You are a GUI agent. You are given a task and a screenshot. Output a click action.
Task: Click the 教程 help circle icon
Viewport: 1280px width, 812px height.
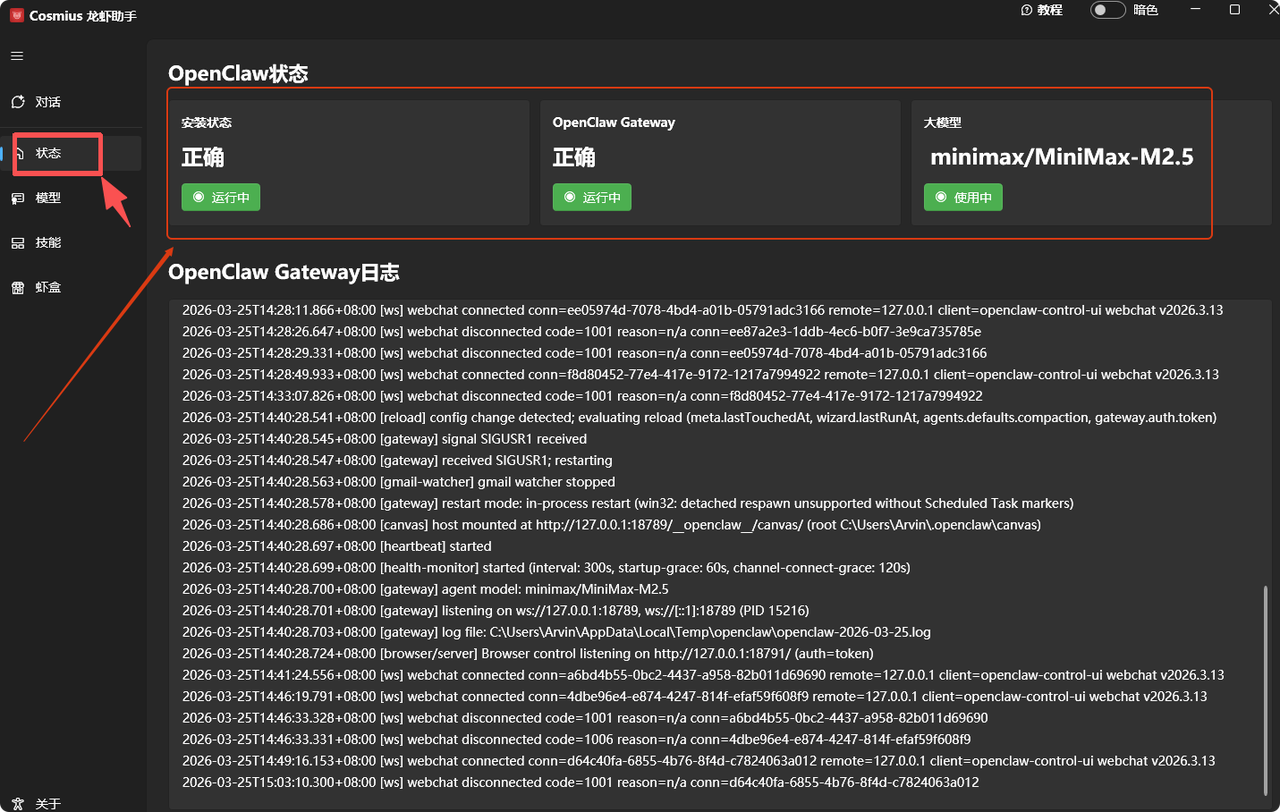(1026, 10)
